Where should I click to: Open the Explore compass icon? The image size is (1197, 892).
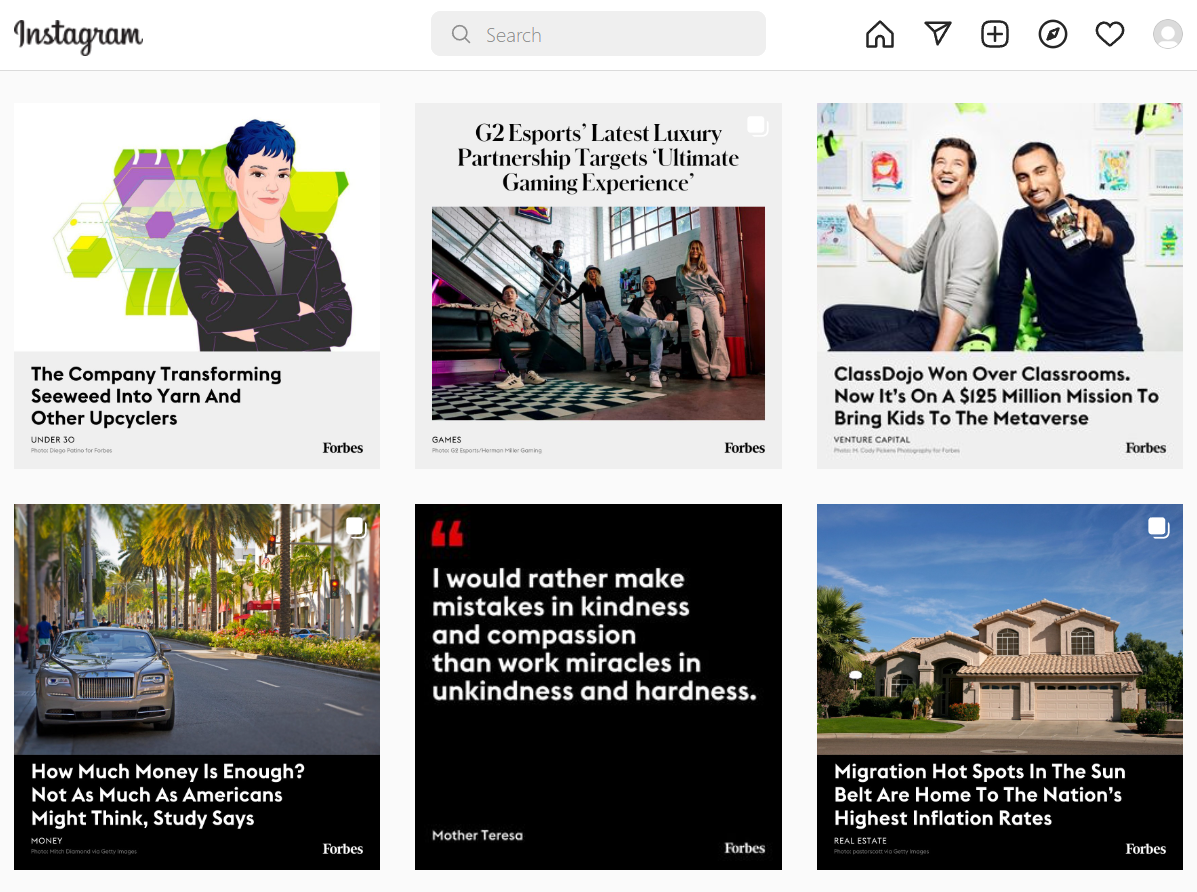coord(1053,34)
